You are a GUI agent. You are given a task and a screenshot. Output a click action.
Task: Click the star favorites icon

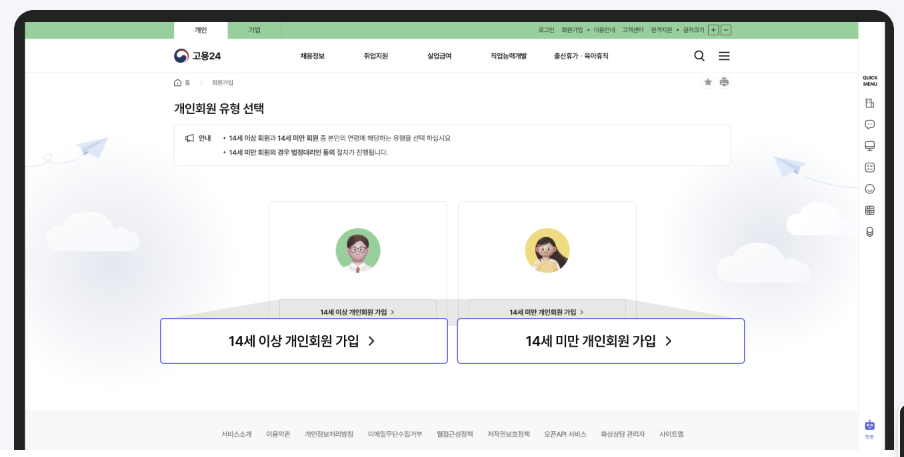[x=708, y=82]
